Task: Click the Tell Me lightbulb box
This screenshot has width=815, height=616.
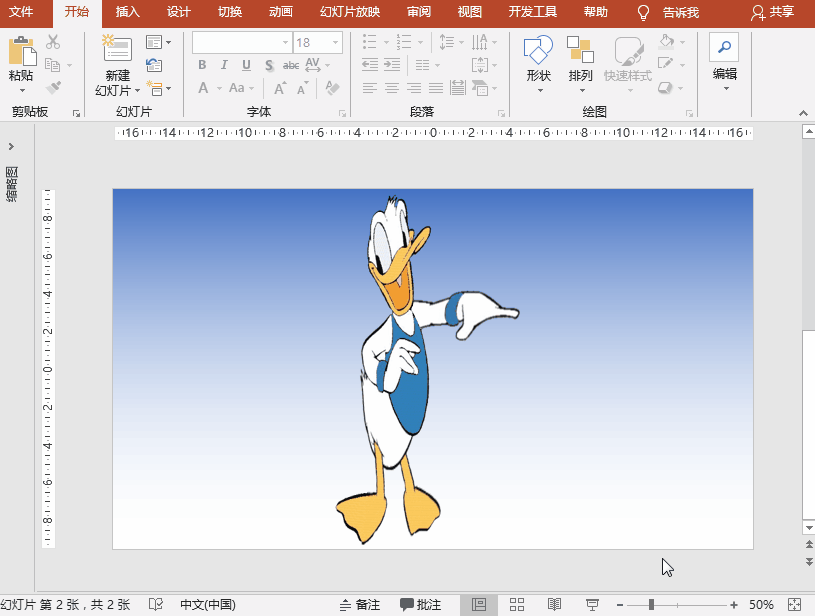Action: [x=668, y=12]
